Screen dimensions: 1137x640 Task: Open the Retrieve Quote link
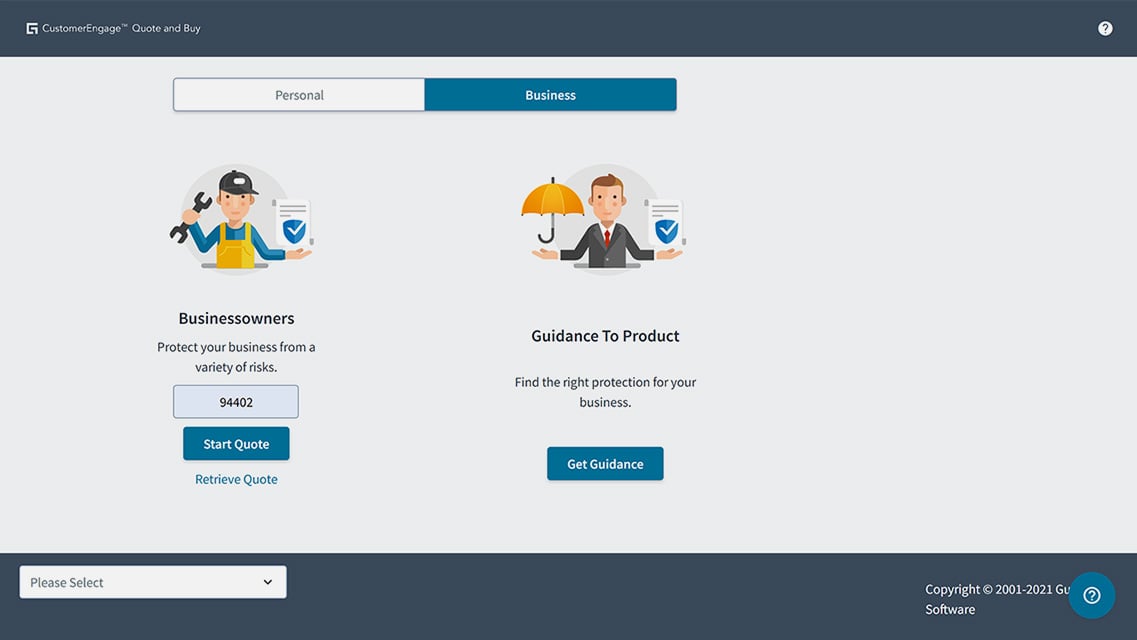(236, 479)
